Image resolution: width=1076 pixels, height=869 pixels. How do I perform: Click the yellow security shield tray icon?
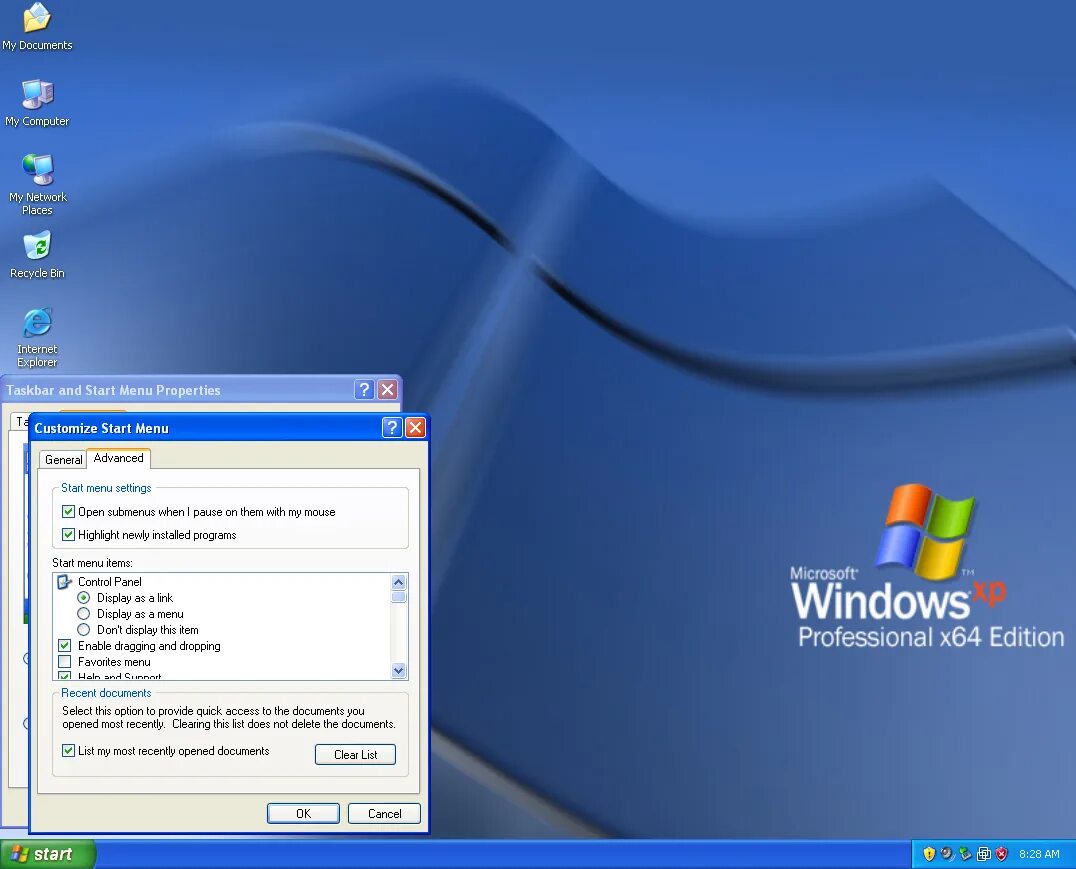pyautogui.click(x=929, y=854)
